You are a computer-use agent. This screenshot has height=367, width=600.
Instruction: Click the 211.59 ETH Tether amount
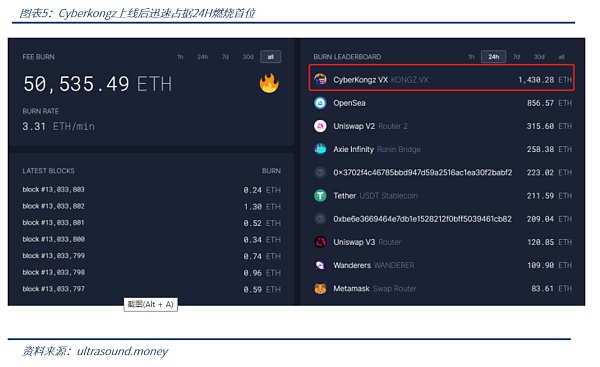549,196
